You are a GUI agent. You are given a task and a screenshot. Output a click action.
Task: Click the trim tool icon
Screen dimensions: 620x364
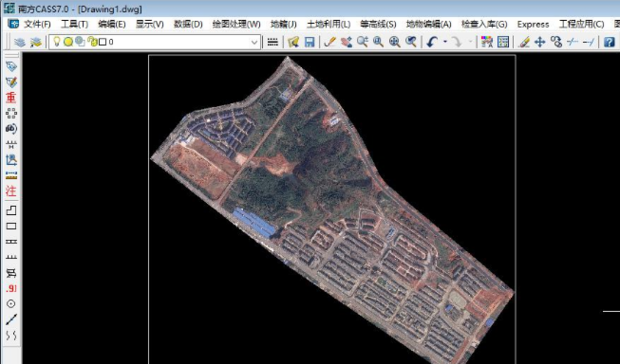coord(573,42)
